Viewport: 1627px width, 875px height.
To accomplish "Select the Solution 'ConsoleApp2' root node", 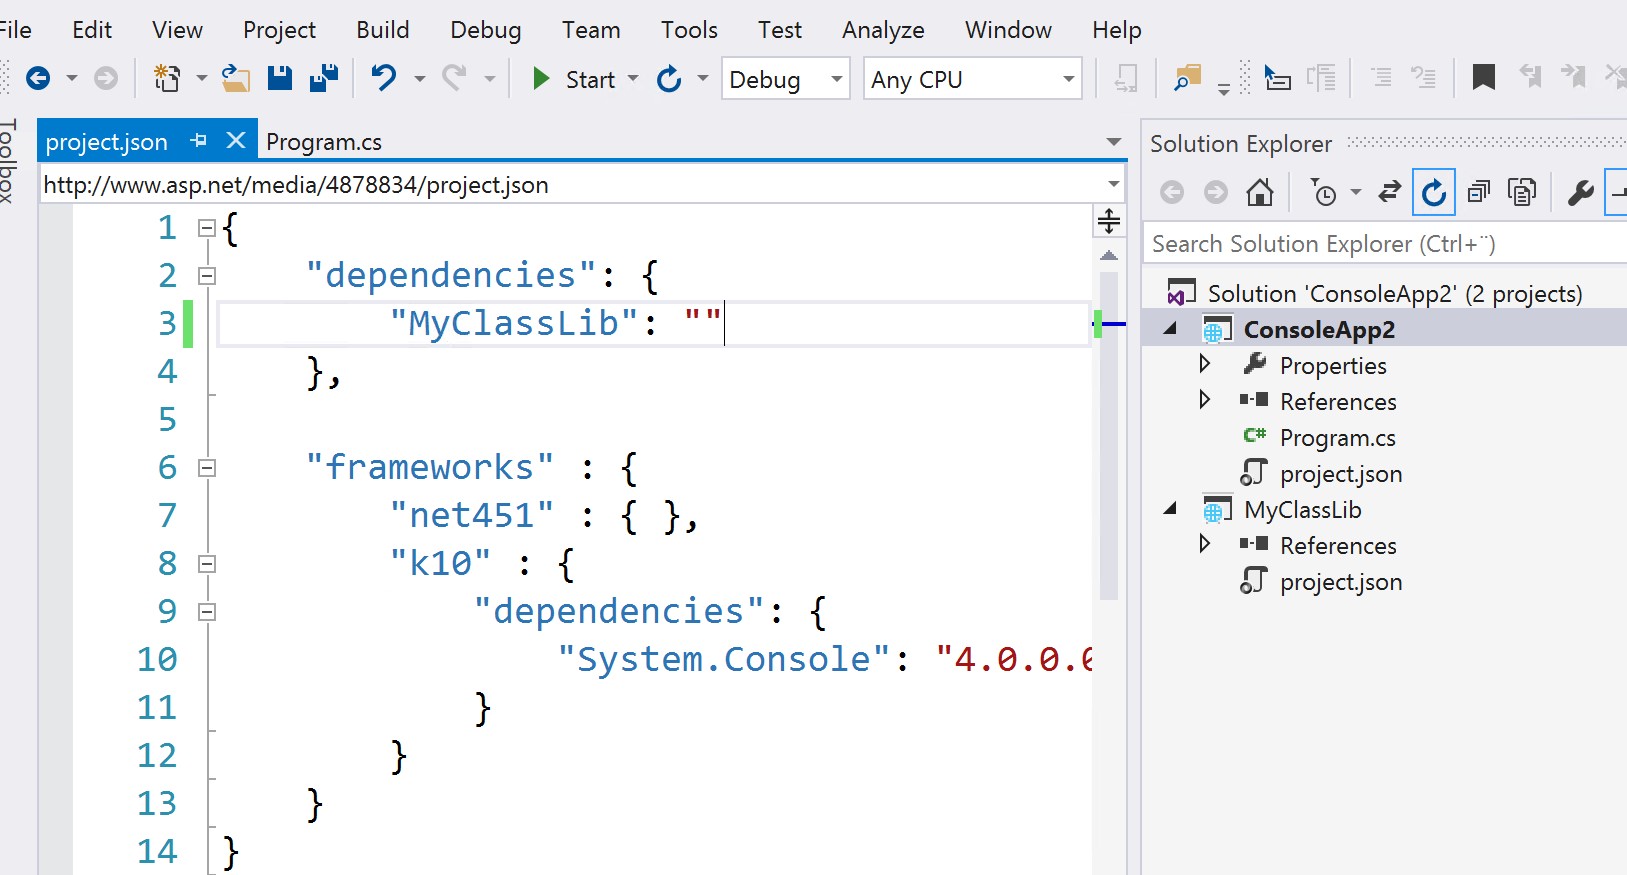I will pyautogui.click(x=1395, y=293).
